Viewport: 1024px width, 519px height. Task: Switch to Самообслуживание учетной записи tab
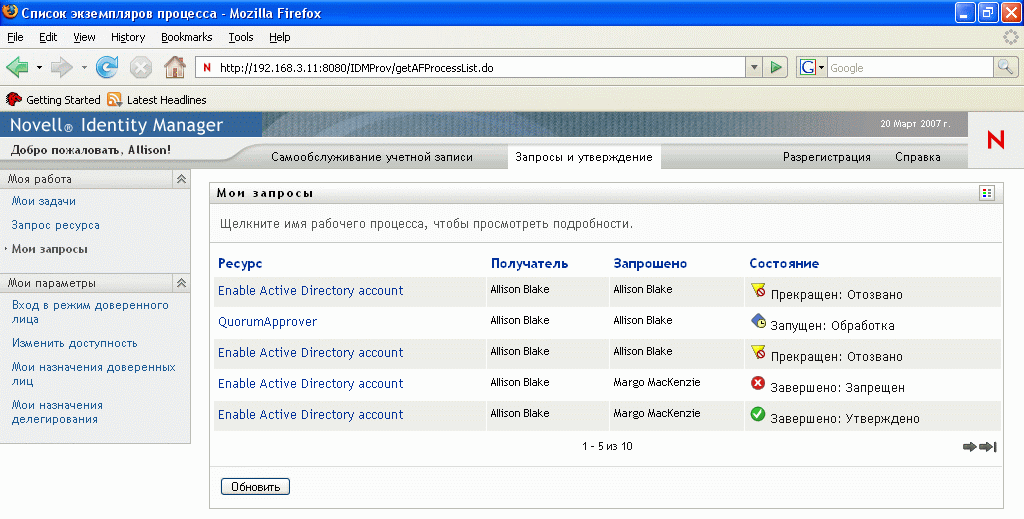click(x=372, y=157)
